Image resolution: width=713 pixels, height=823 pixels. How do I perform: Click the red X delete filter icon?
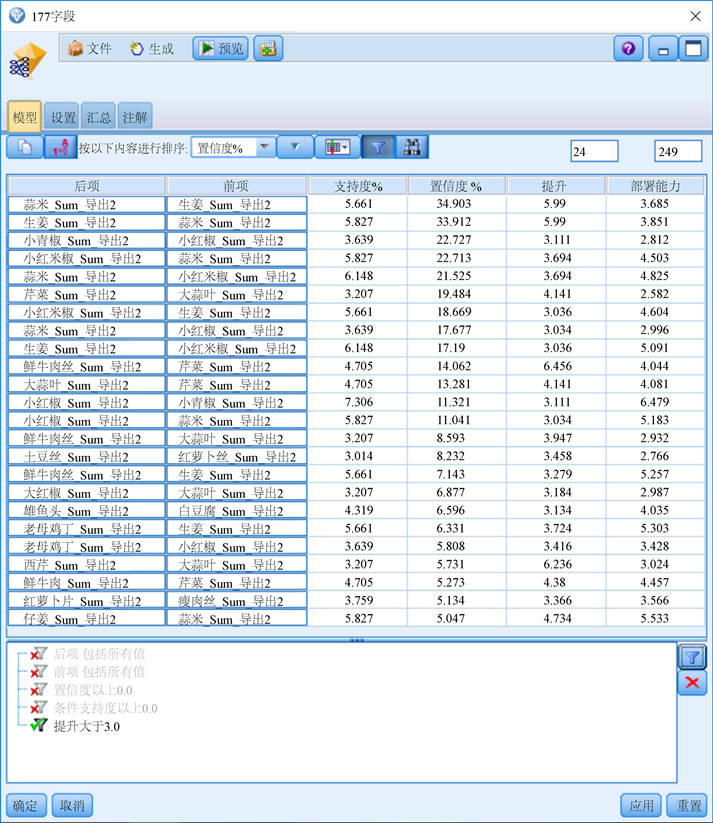pyautogui.click(x=692, y=683)
